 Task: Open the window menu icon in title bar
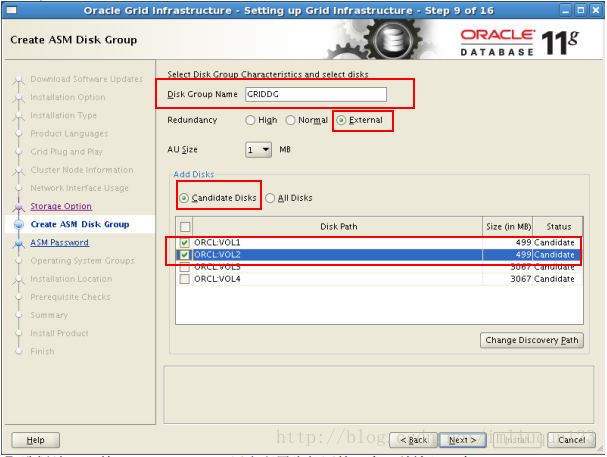12,10
